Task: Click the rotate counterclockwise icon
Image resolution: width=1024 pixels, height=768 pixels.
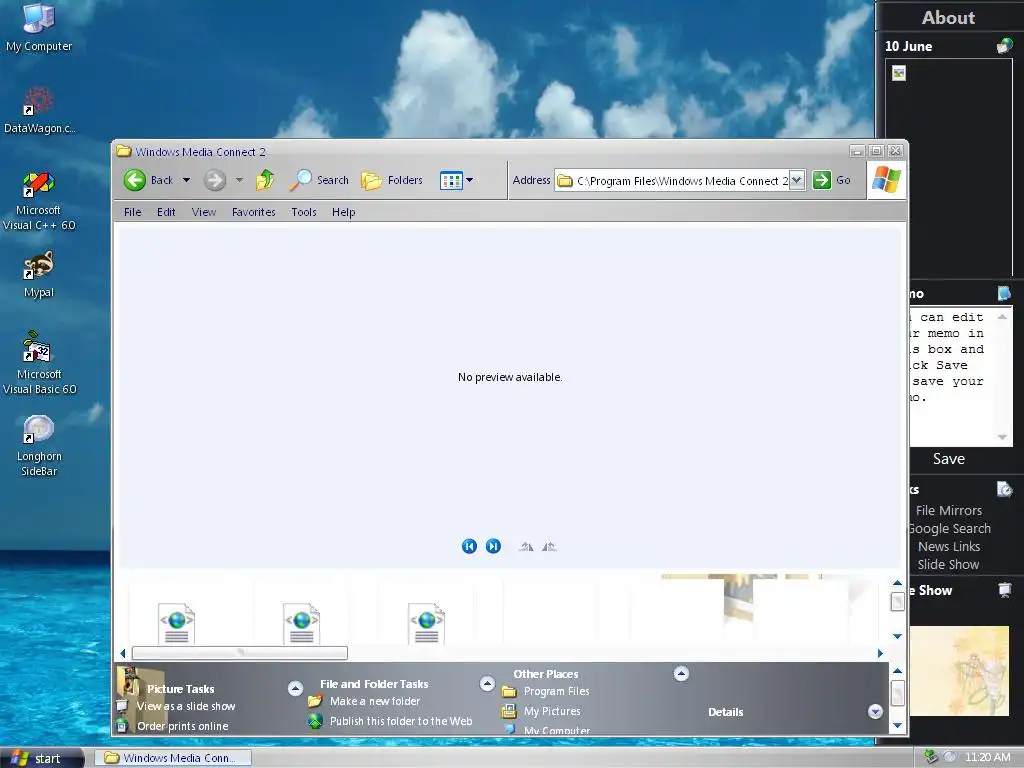Action: 549,547
